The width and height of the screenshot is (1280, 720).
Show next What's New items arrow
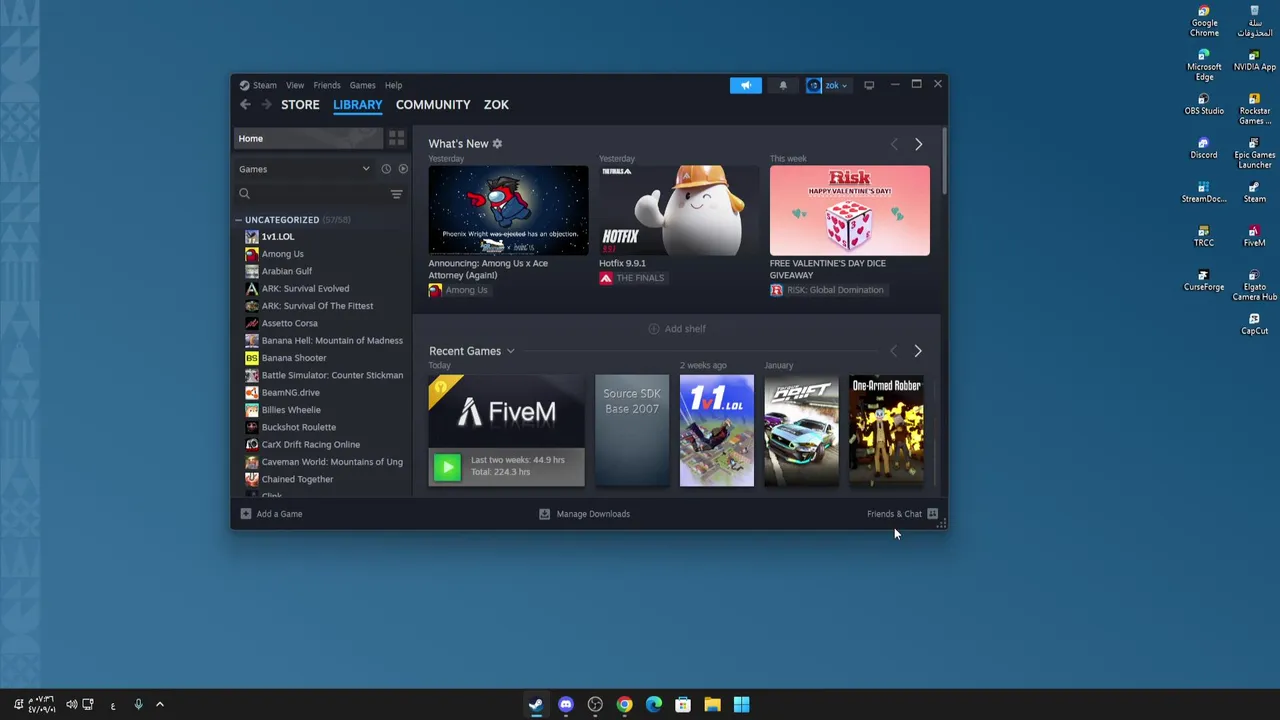pyautogui.click(x=918, y=144)
